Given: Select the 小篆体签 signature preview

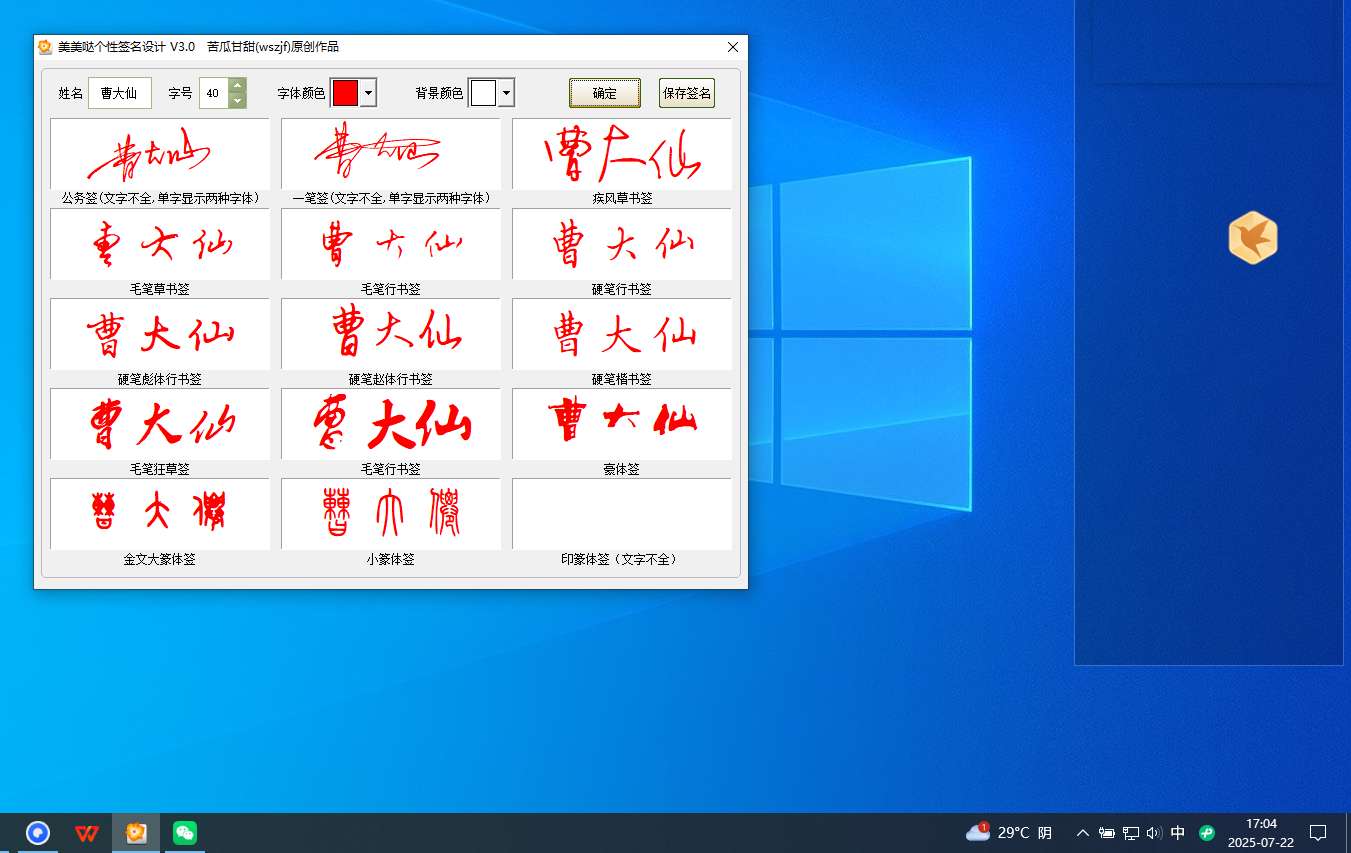Looking at the screenshot, I should coord(391,514).
